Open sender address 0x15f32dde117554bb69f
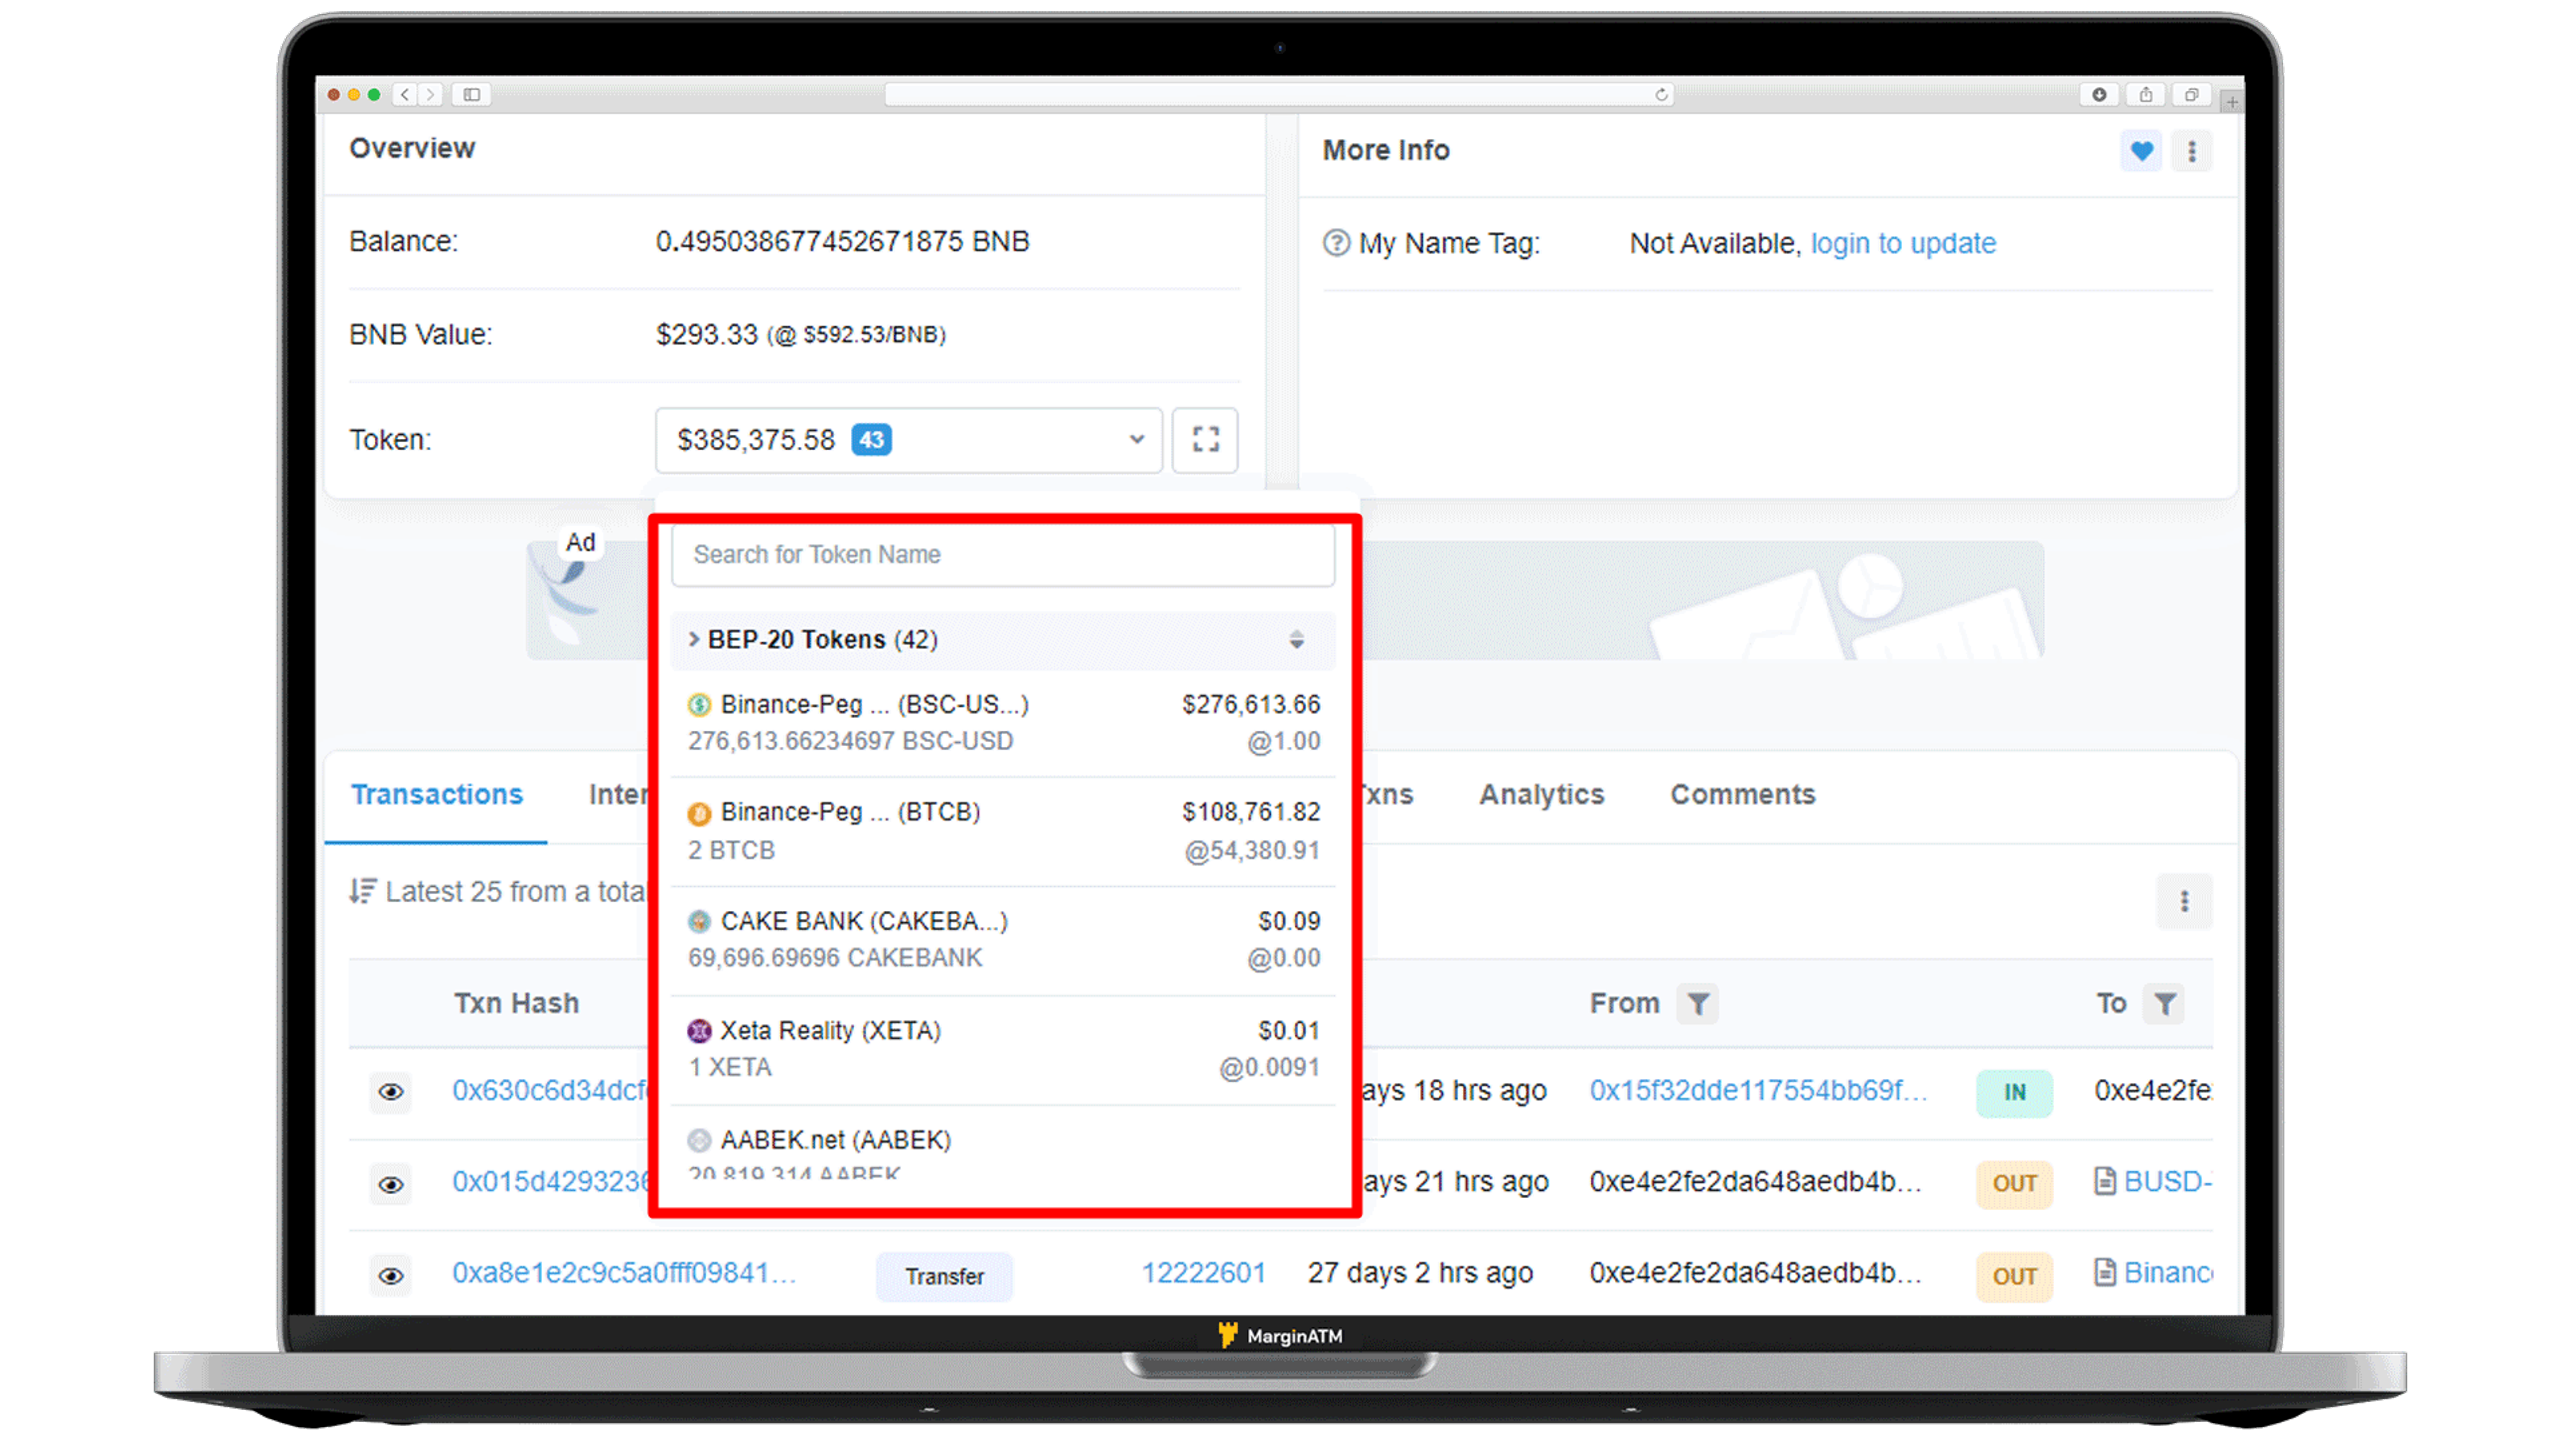Viewport: 2560px width, 1440px height. click(1758, 1090)
